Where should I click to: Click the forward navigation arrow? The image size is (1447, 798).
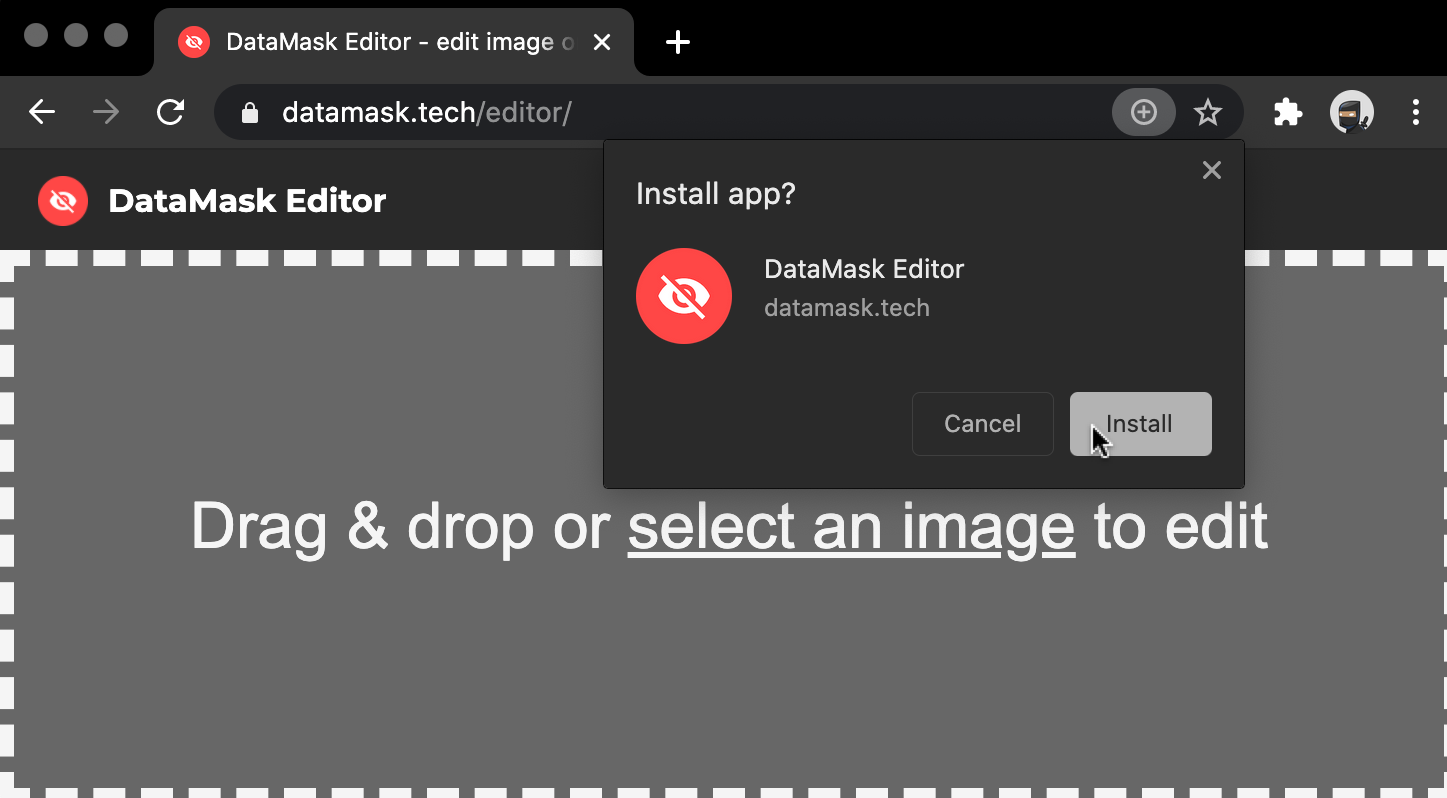[105, 112]
